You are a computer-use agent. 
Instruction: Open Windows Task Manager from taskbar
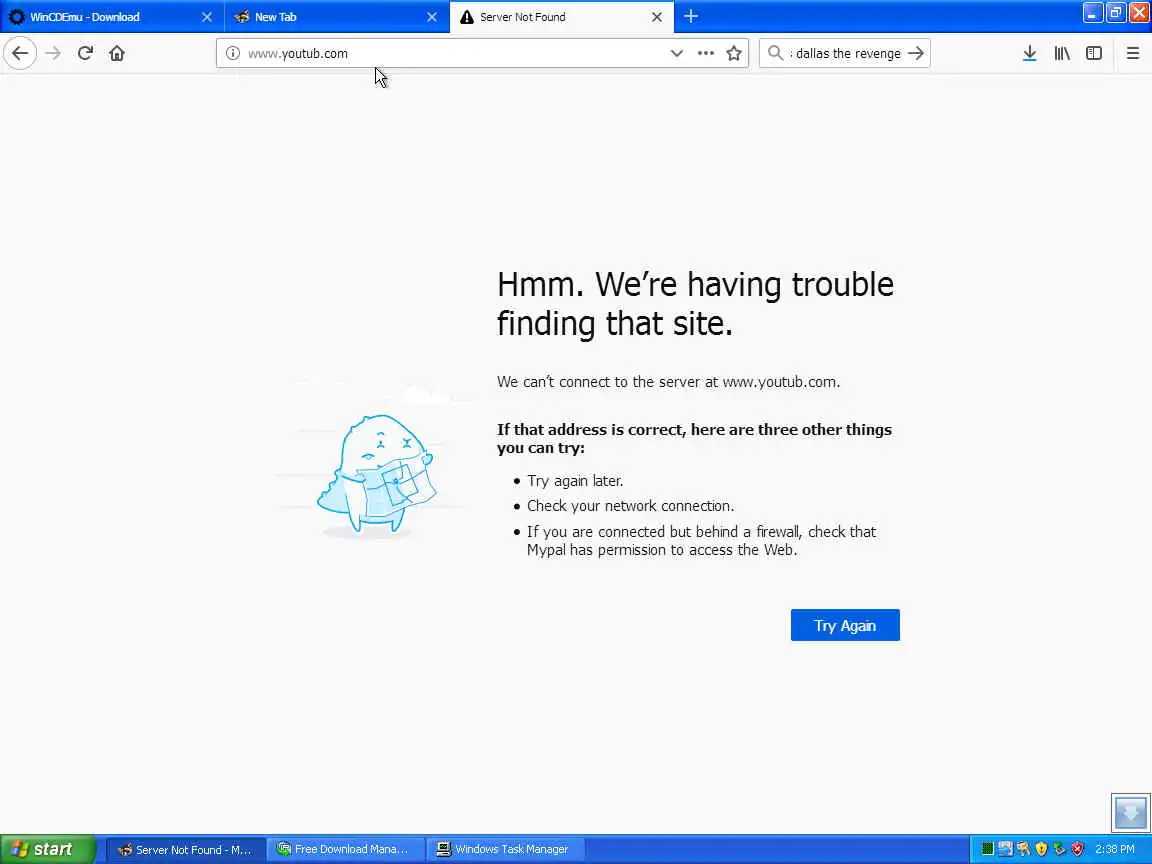[x=504, y=849]
